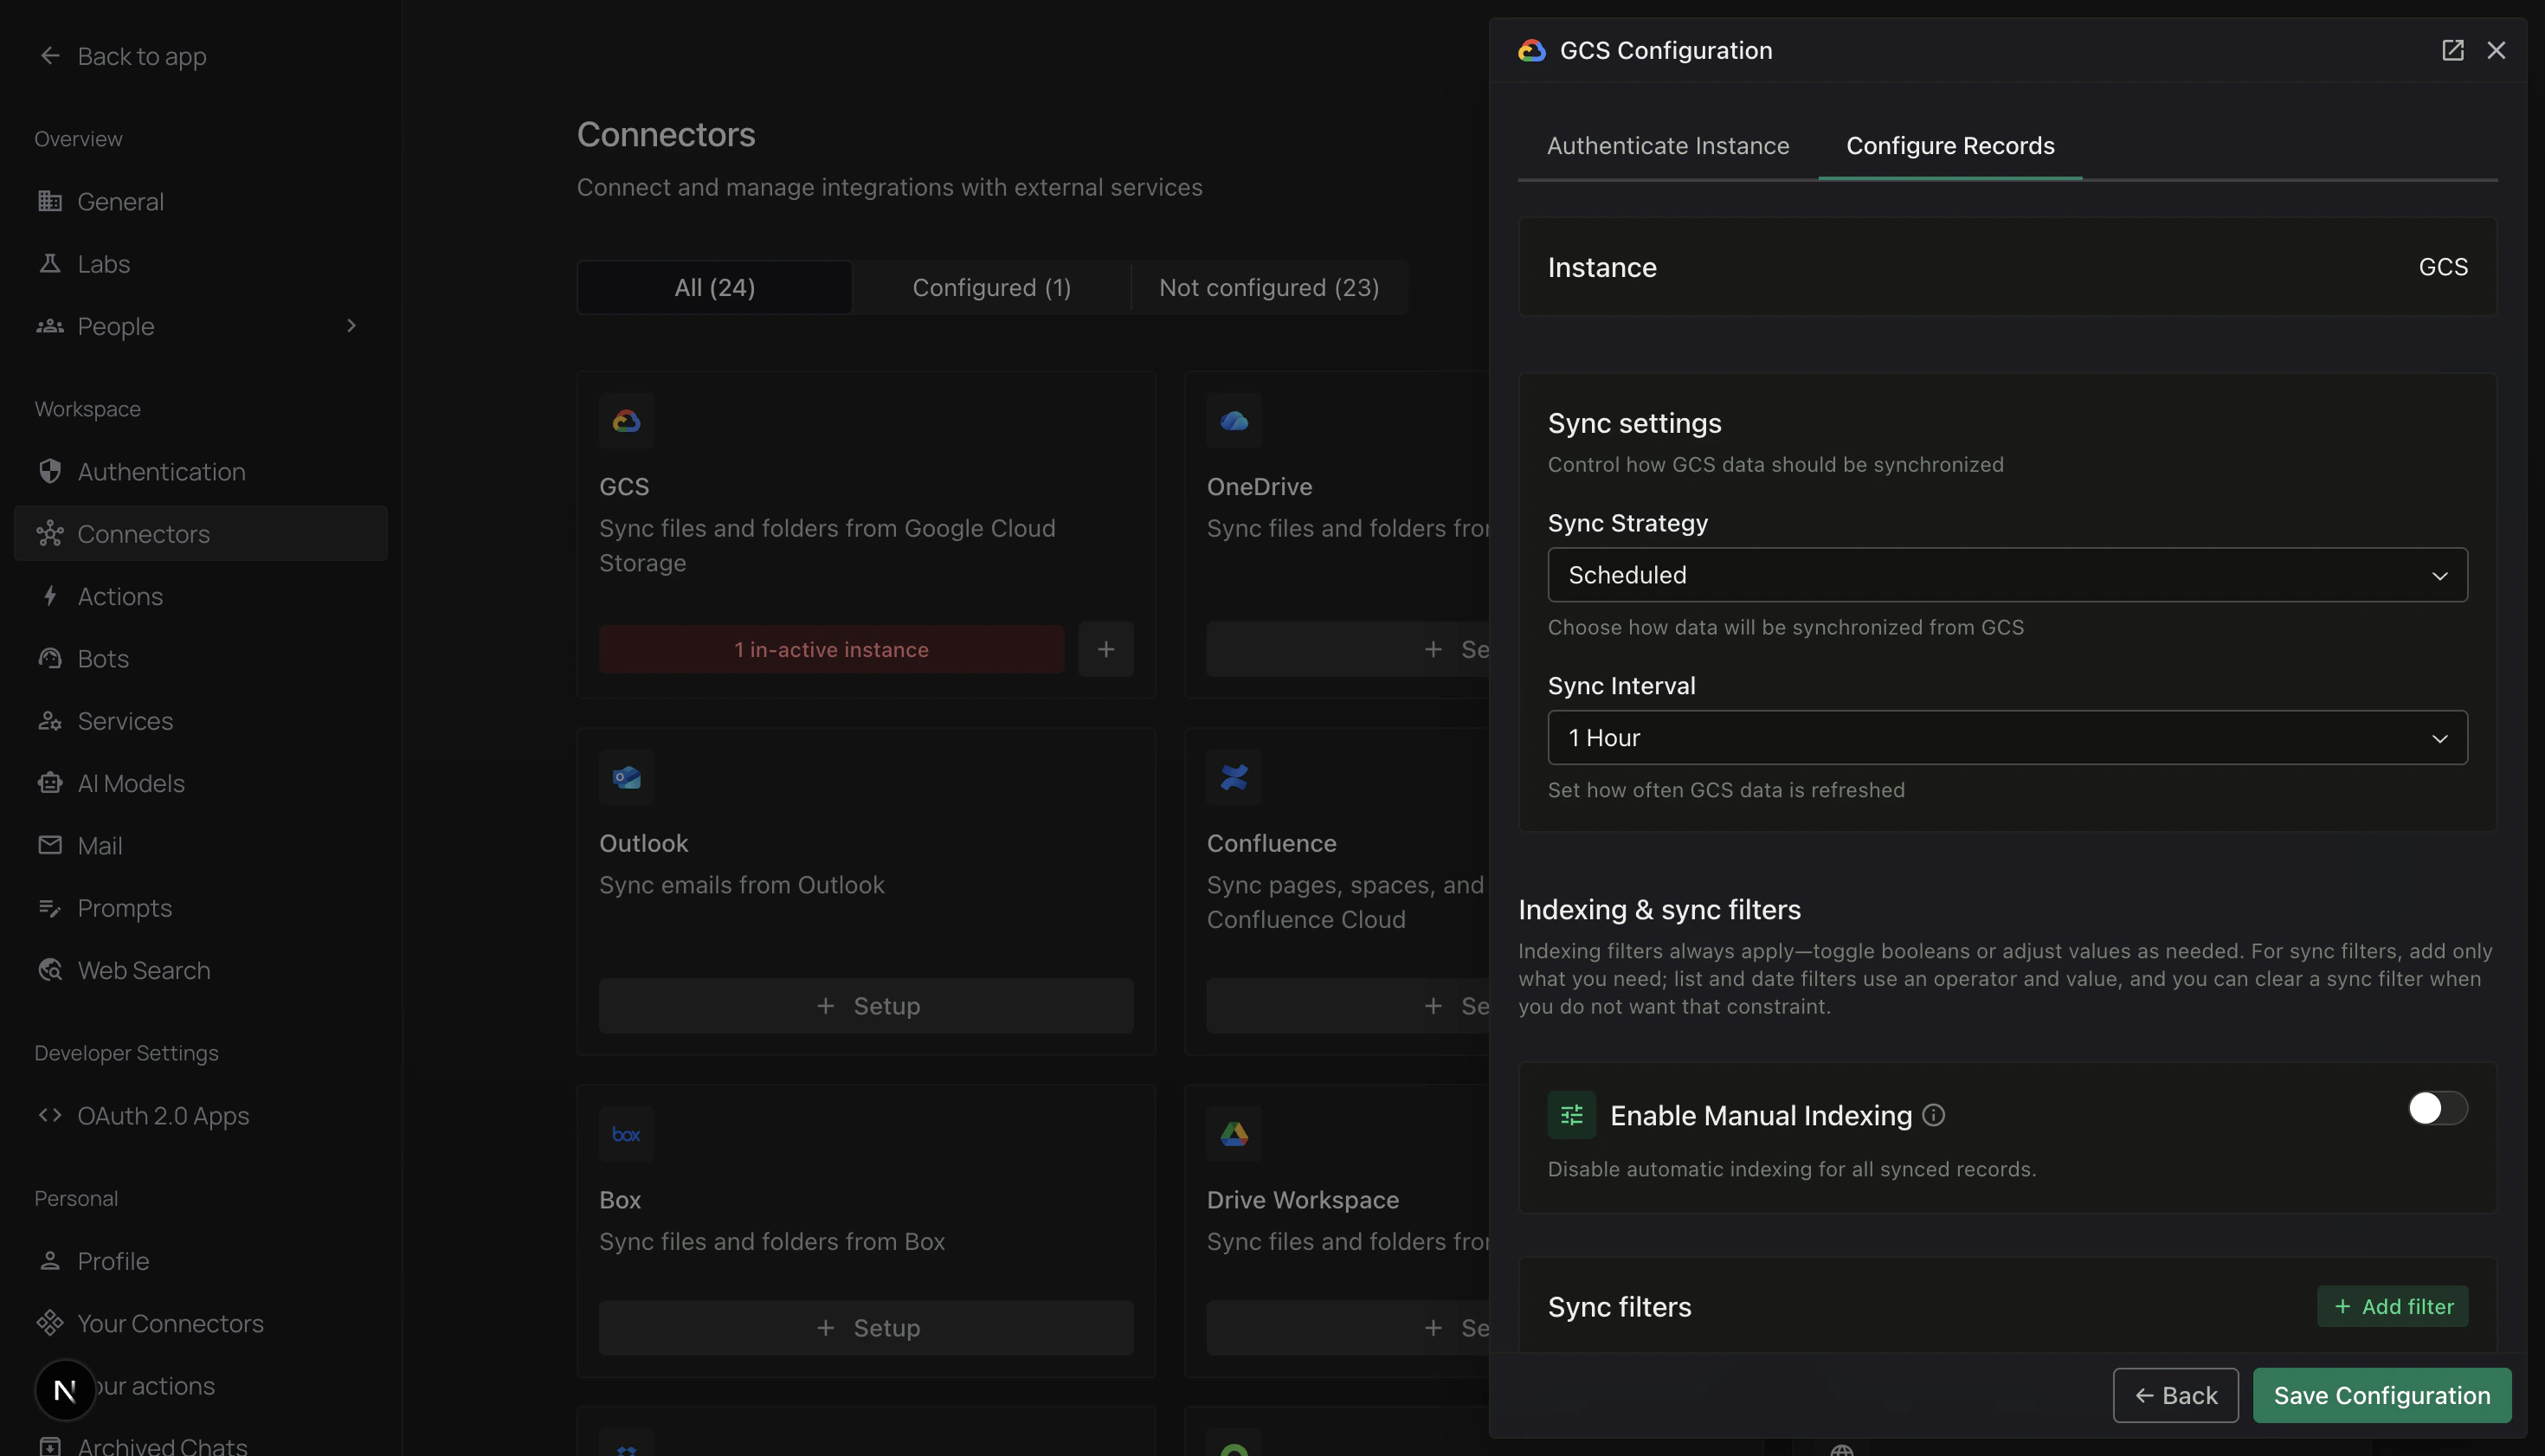Image resolution: width=2545 pixels, height=1456 pixels.
Task: Click the Your Connectors diamond icon
Action: click(x=50, y=1323)
